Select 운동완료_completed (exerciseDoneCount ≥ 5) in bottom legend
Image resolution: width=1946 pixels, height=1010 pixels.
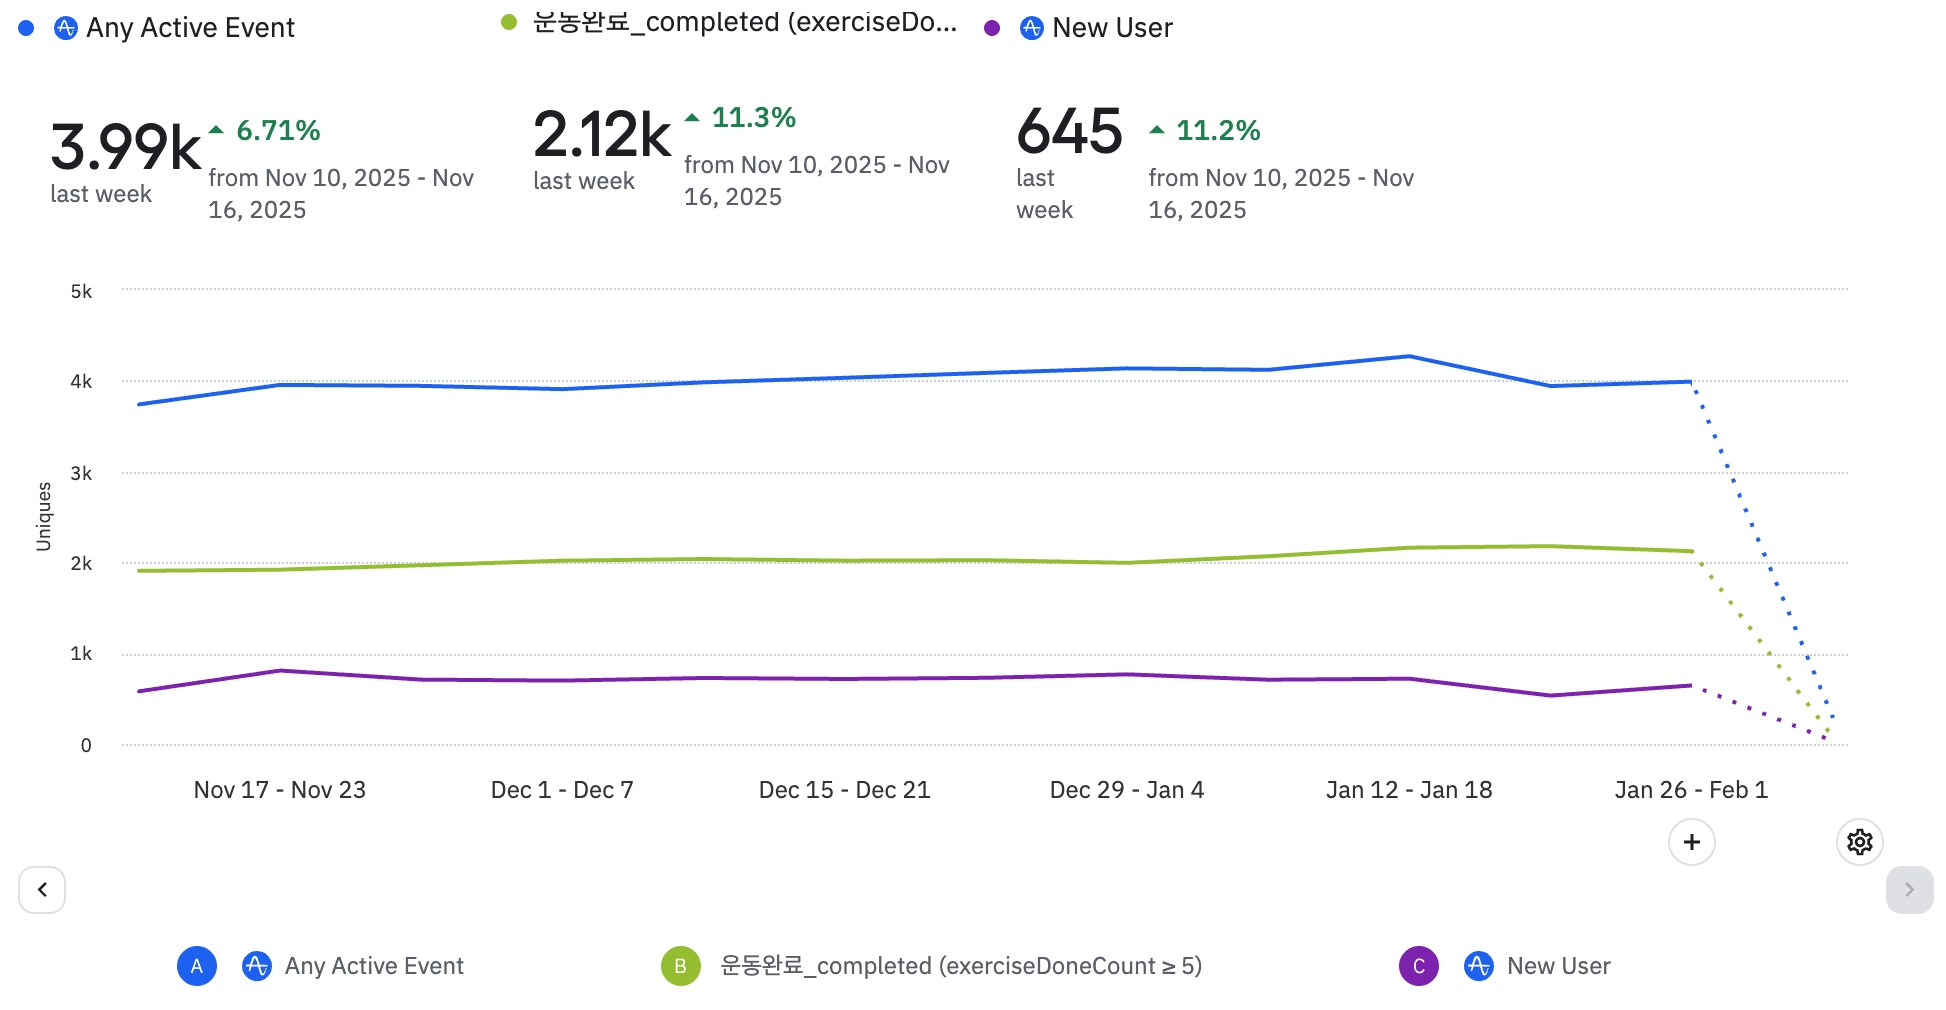coord(960,966)
